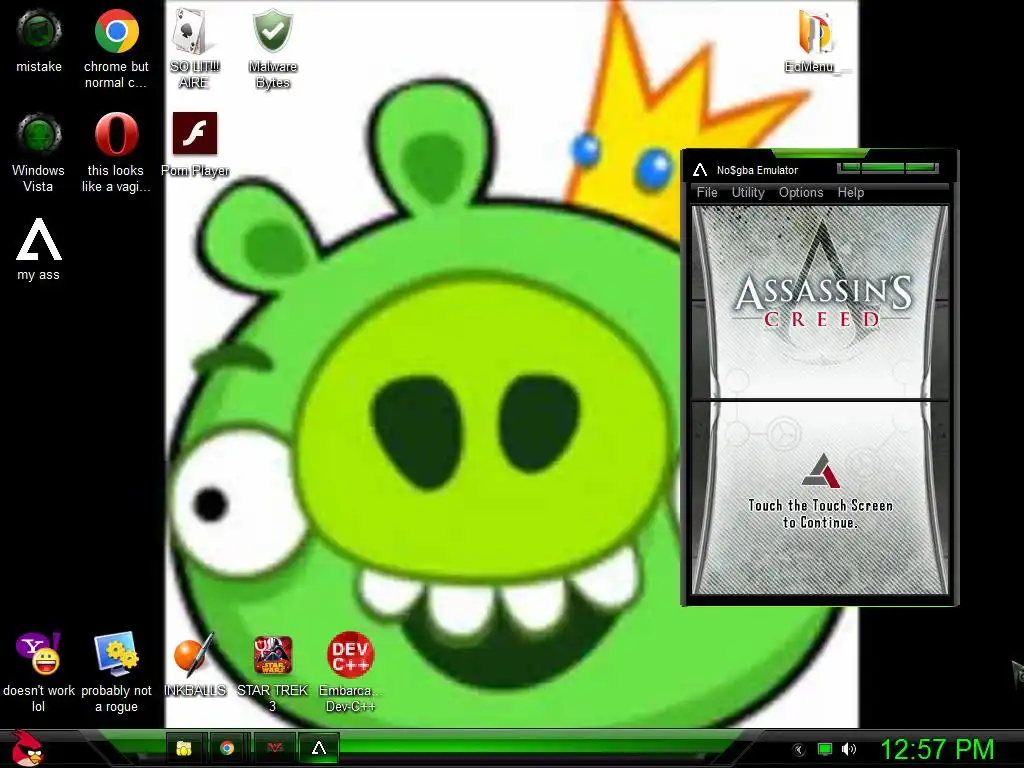Screen dimensions: 1024x768
Task: Click the No$gba title bar triangle icon
Action: 700,170
